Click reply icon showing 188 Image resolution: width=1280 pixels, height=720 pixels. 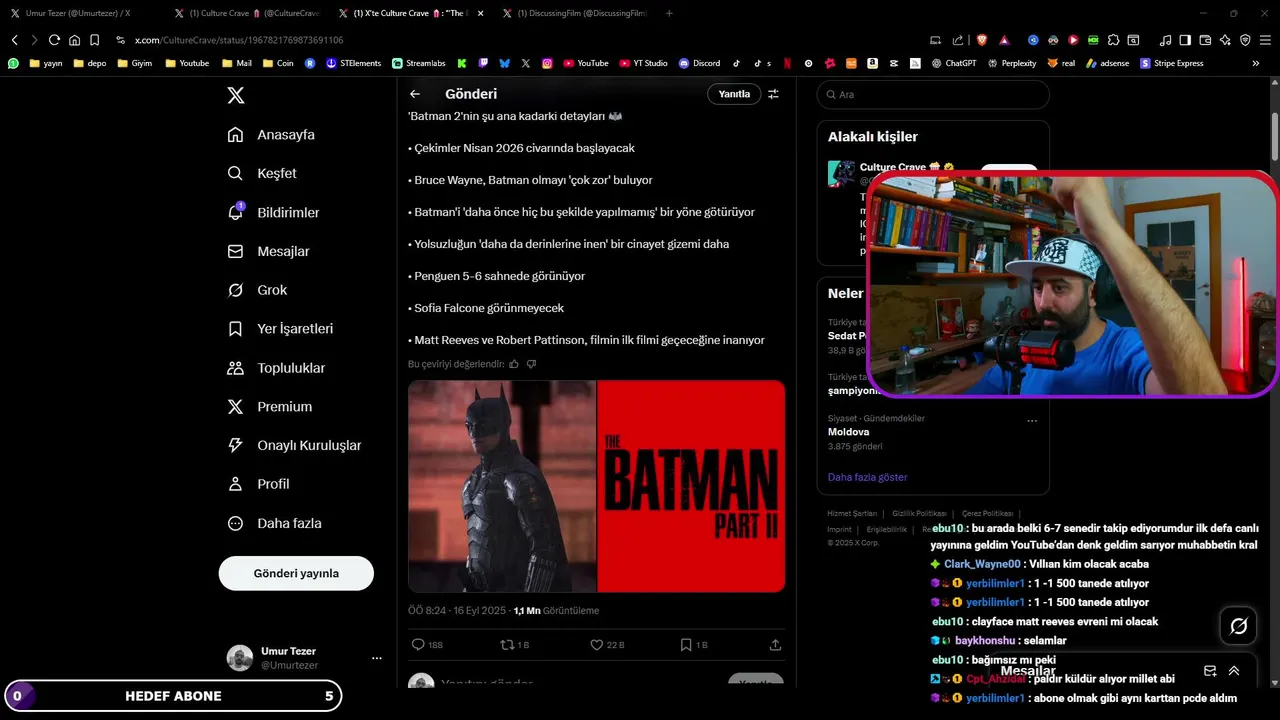click(427, 645)
